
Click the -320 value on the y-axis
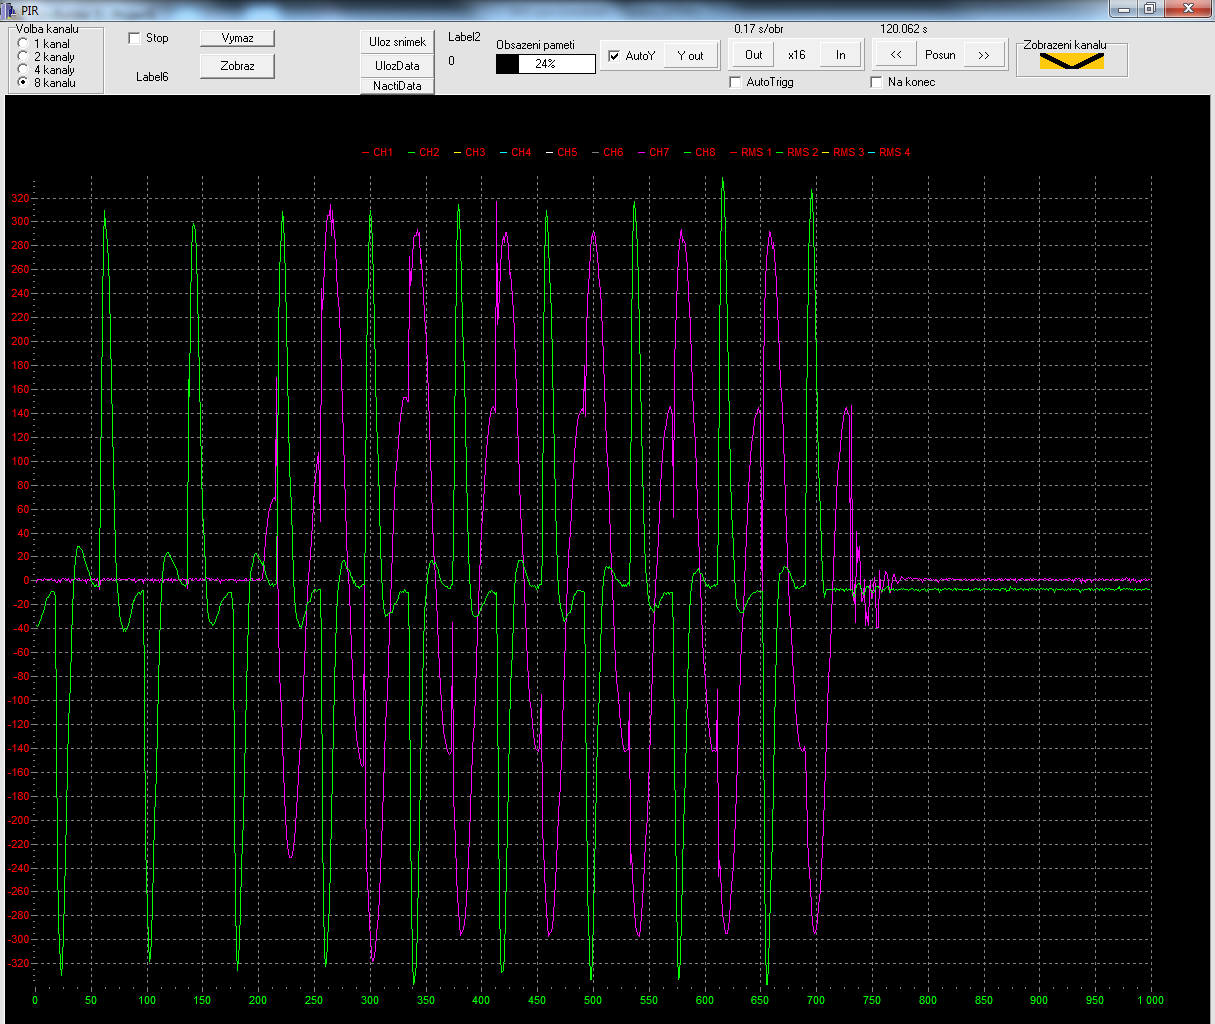pyautogui.click(x=18, y=964)
